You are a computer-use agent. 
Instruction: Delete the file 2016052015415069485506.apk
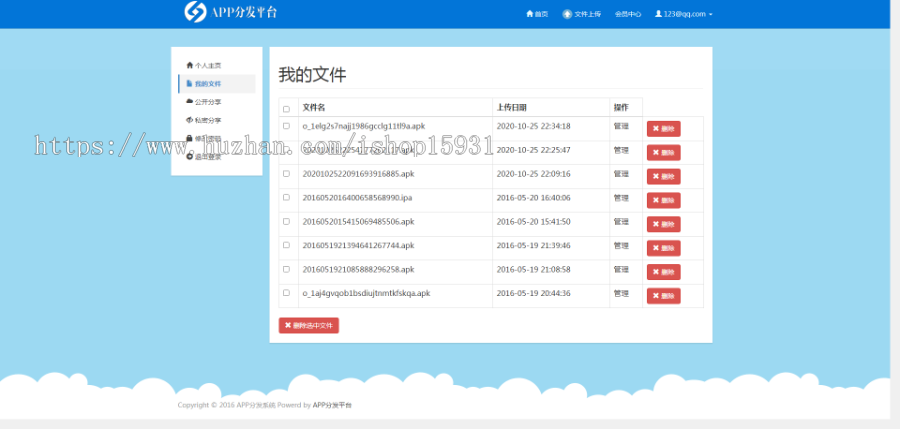point(663,224)
